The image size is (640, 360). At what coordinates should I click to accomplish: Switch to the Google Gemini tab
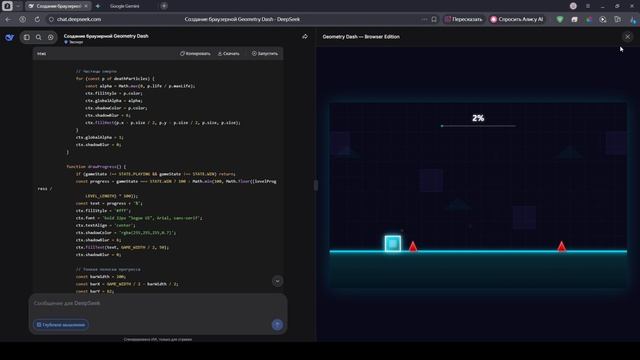(124, 6)
